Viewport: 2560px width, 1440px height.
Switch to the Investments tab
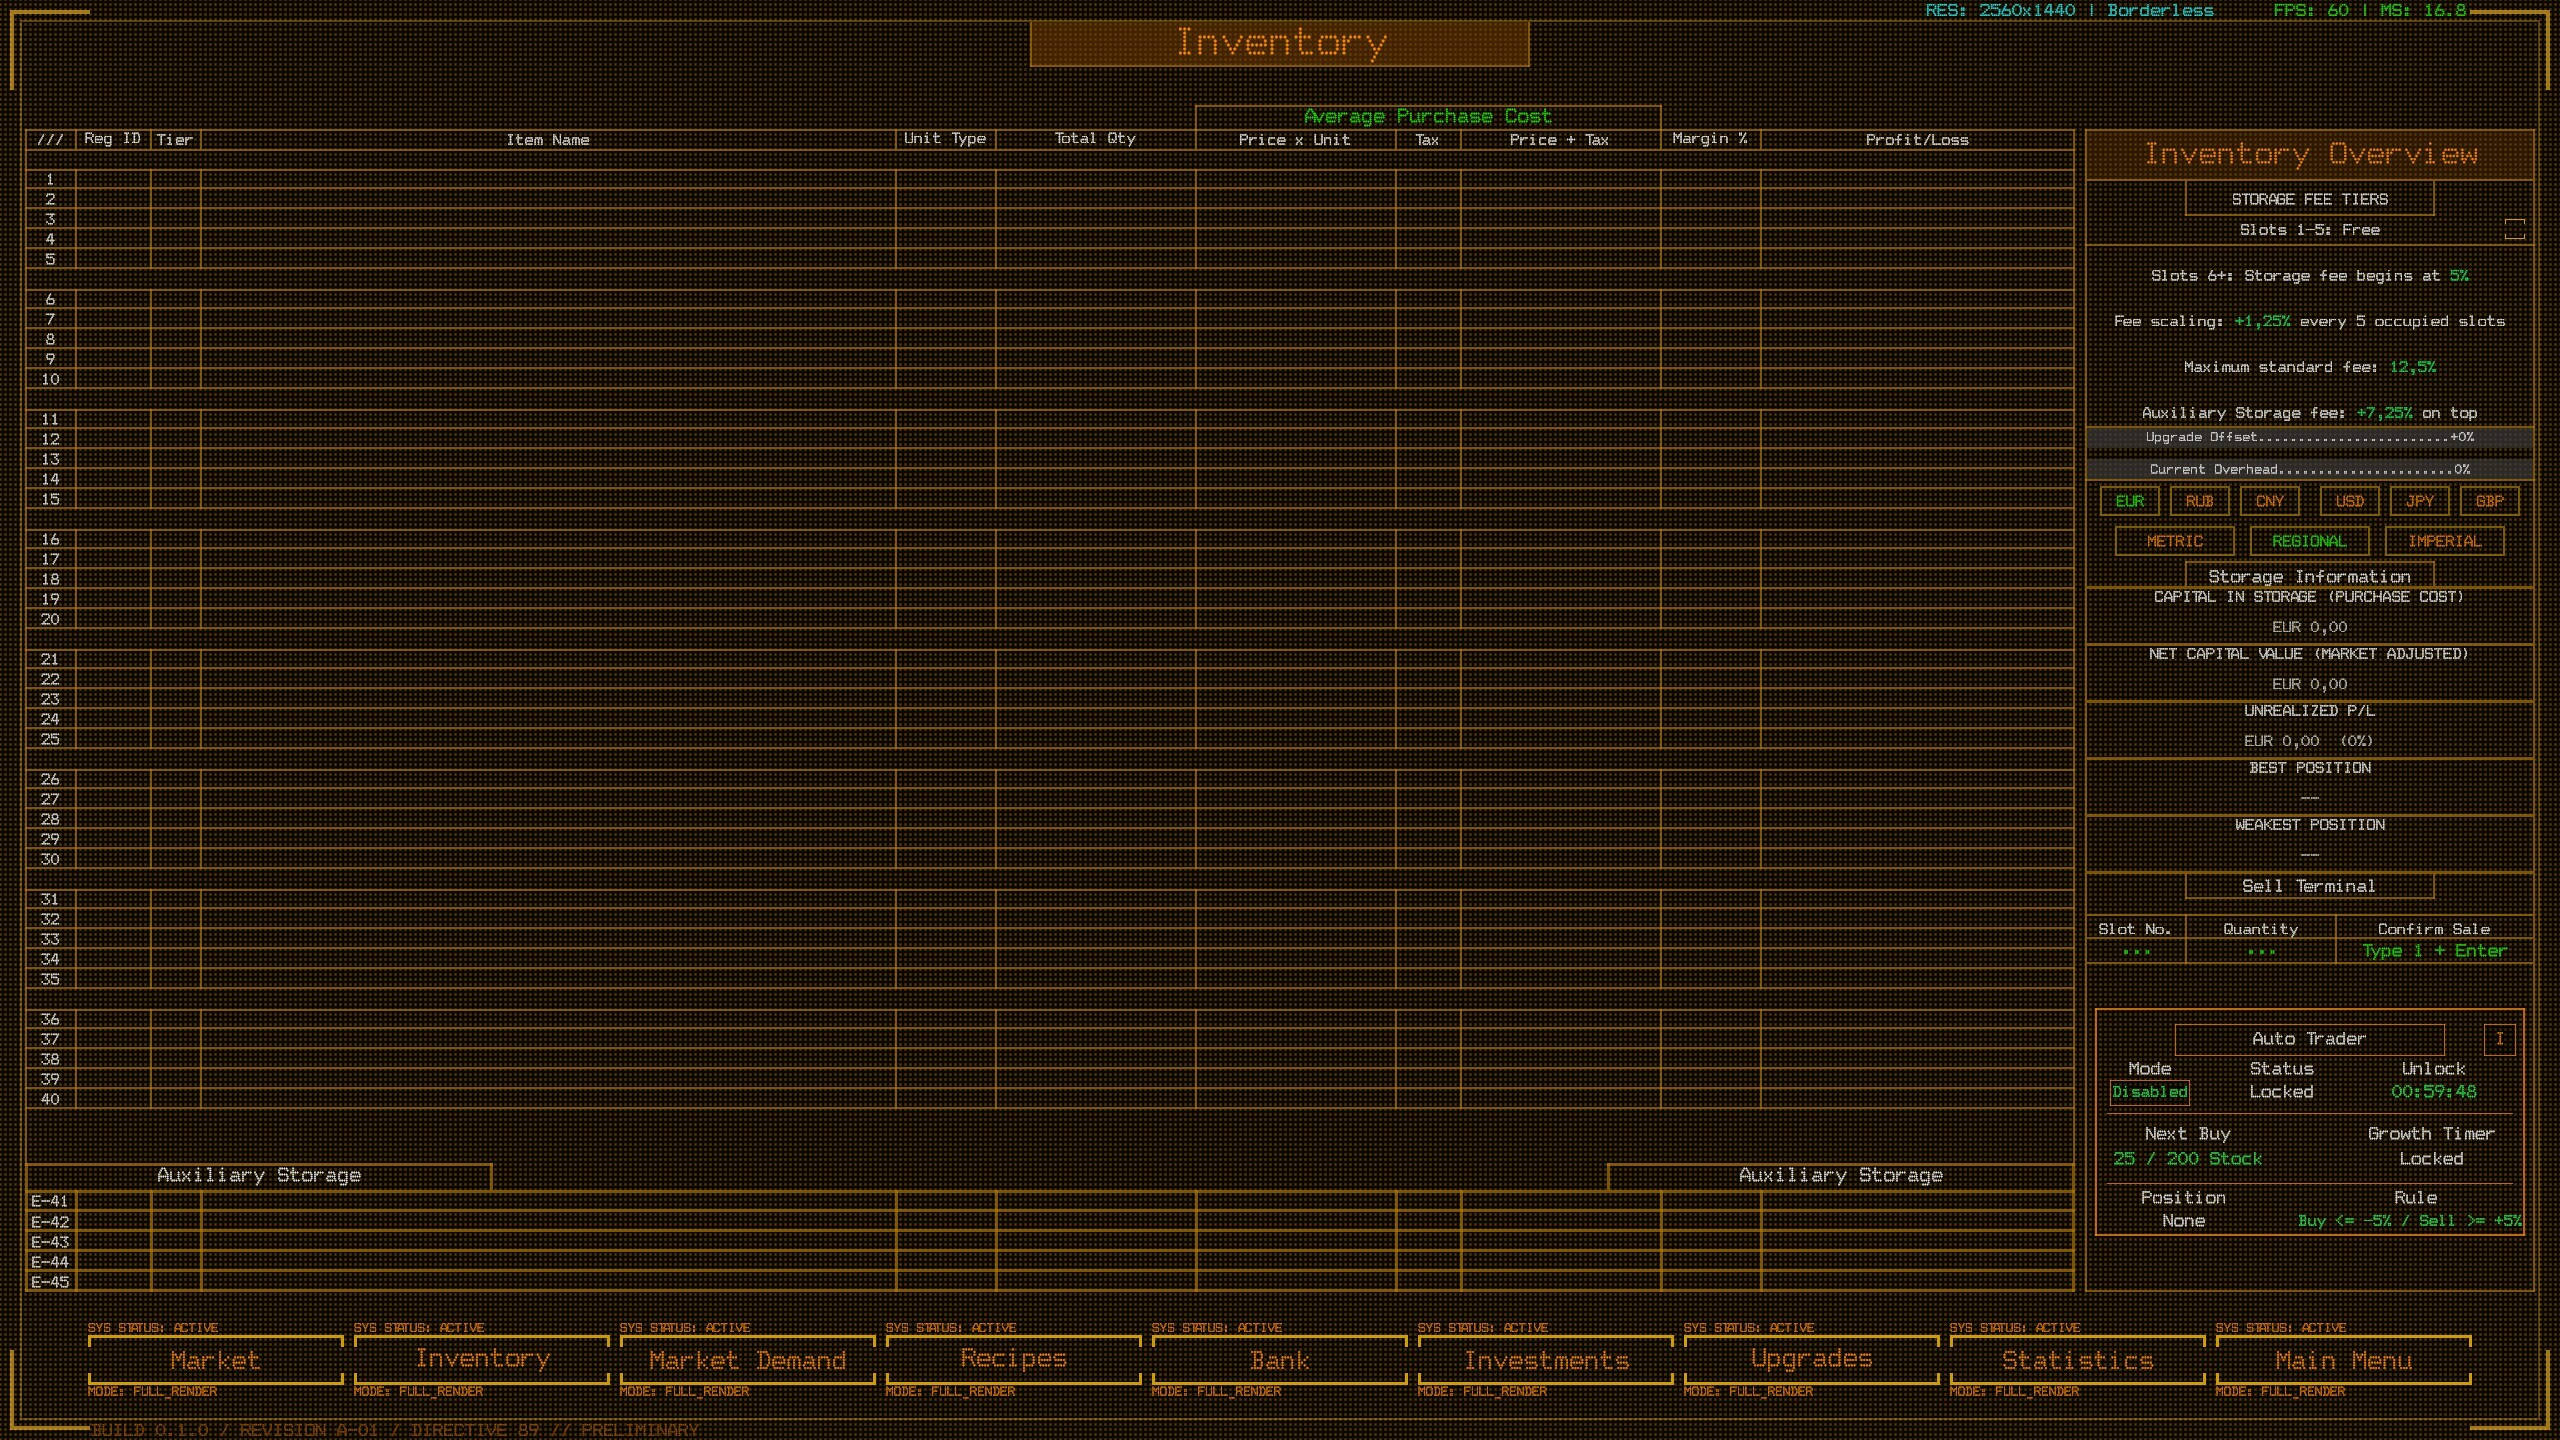[1545, 1360]
